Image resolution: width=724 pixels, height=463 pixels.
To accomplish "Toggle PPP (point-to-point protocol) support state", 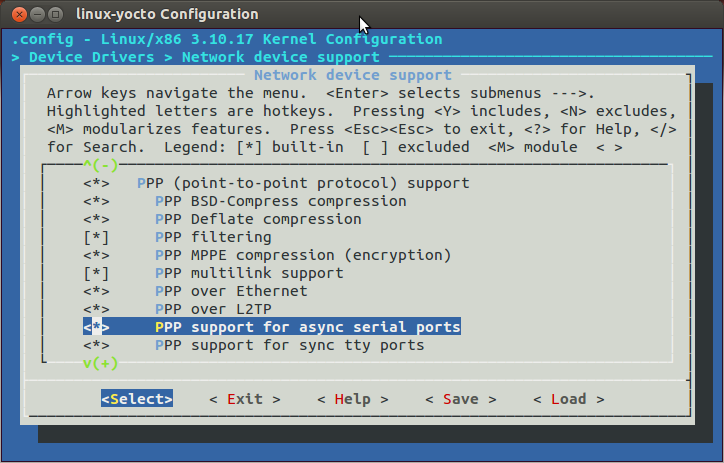I will (97, 183).
